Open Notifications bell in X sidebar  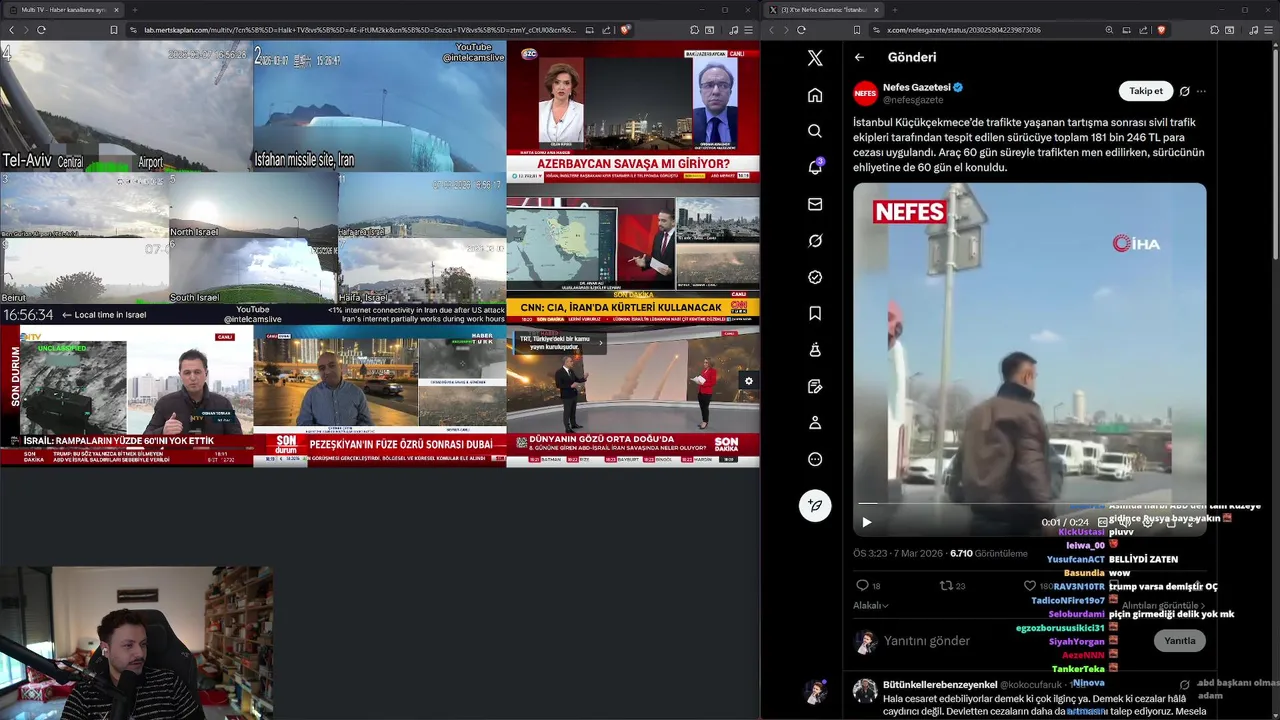click(815, 167)
